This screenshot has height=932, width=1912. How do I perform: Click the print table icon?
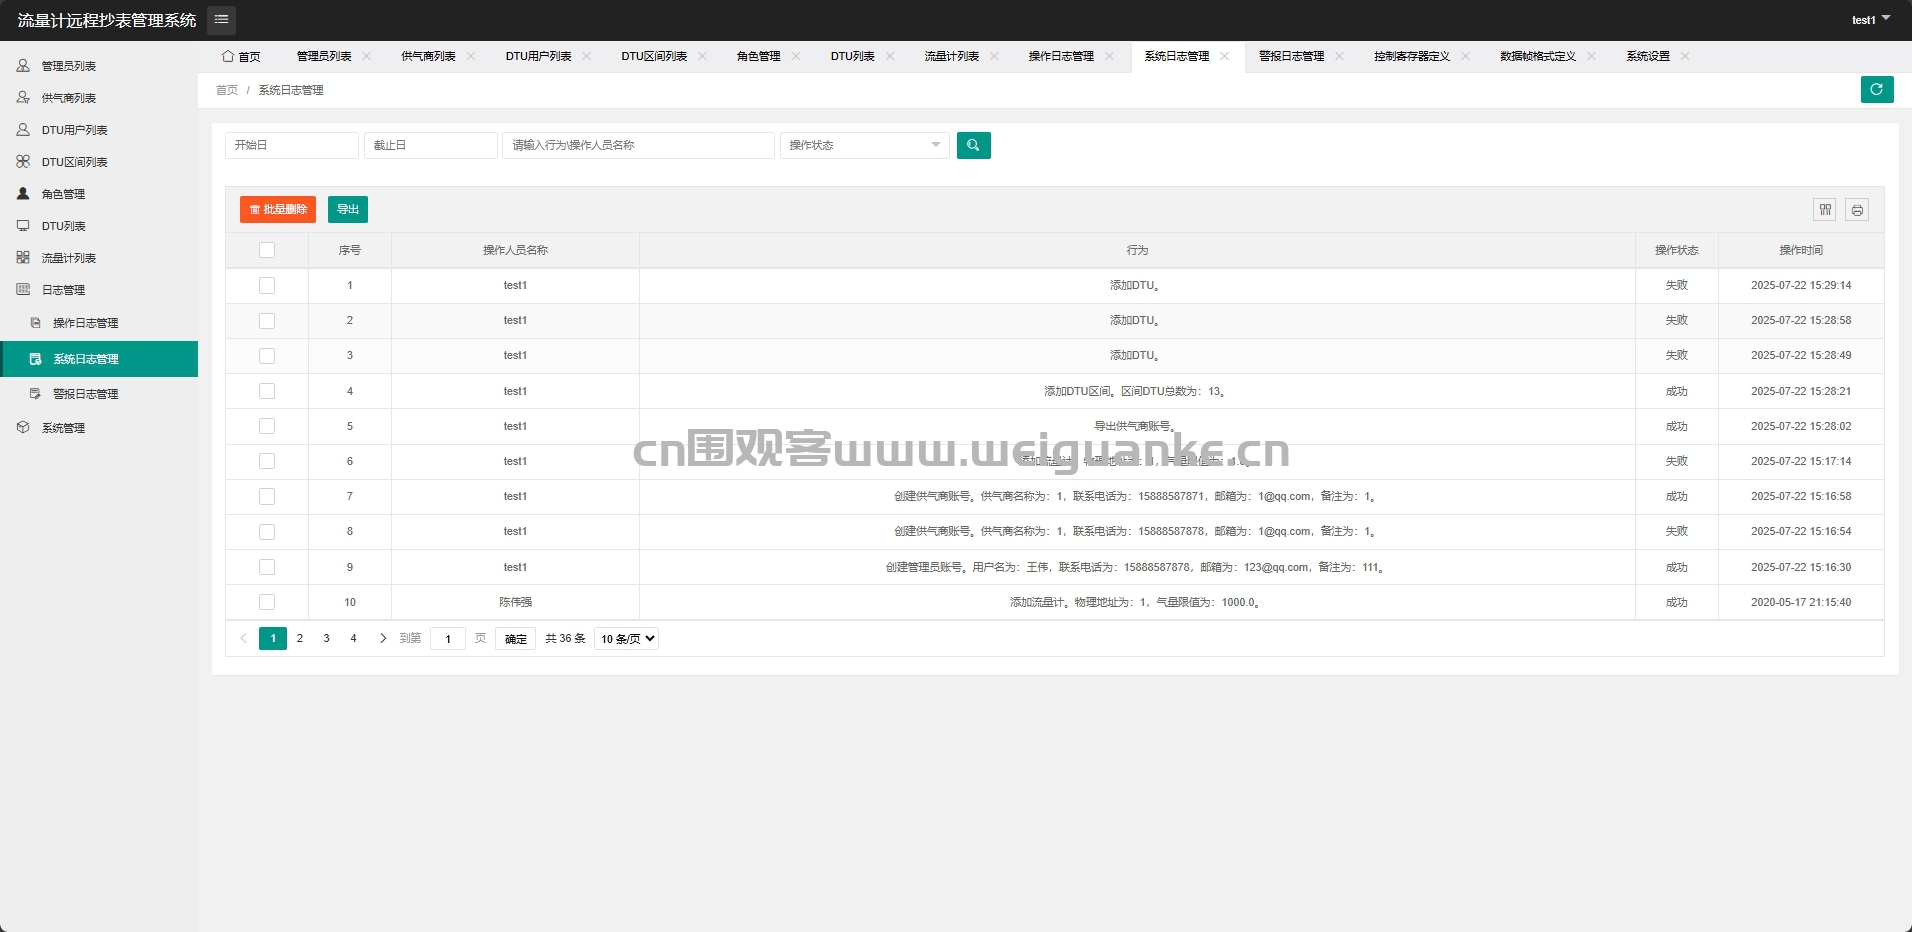pyautogui.click(x=1857, y=209)
